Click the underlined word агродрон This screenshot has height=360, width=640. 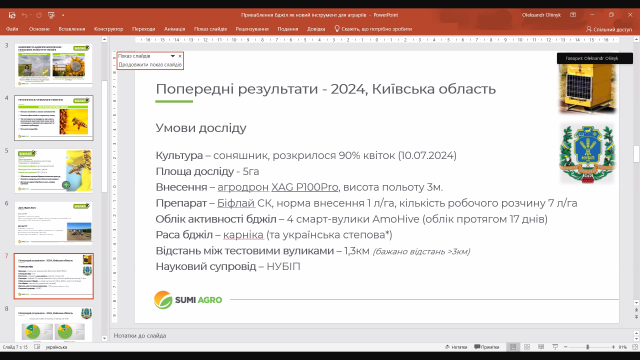pyautogui.click(x=243, y=187)
